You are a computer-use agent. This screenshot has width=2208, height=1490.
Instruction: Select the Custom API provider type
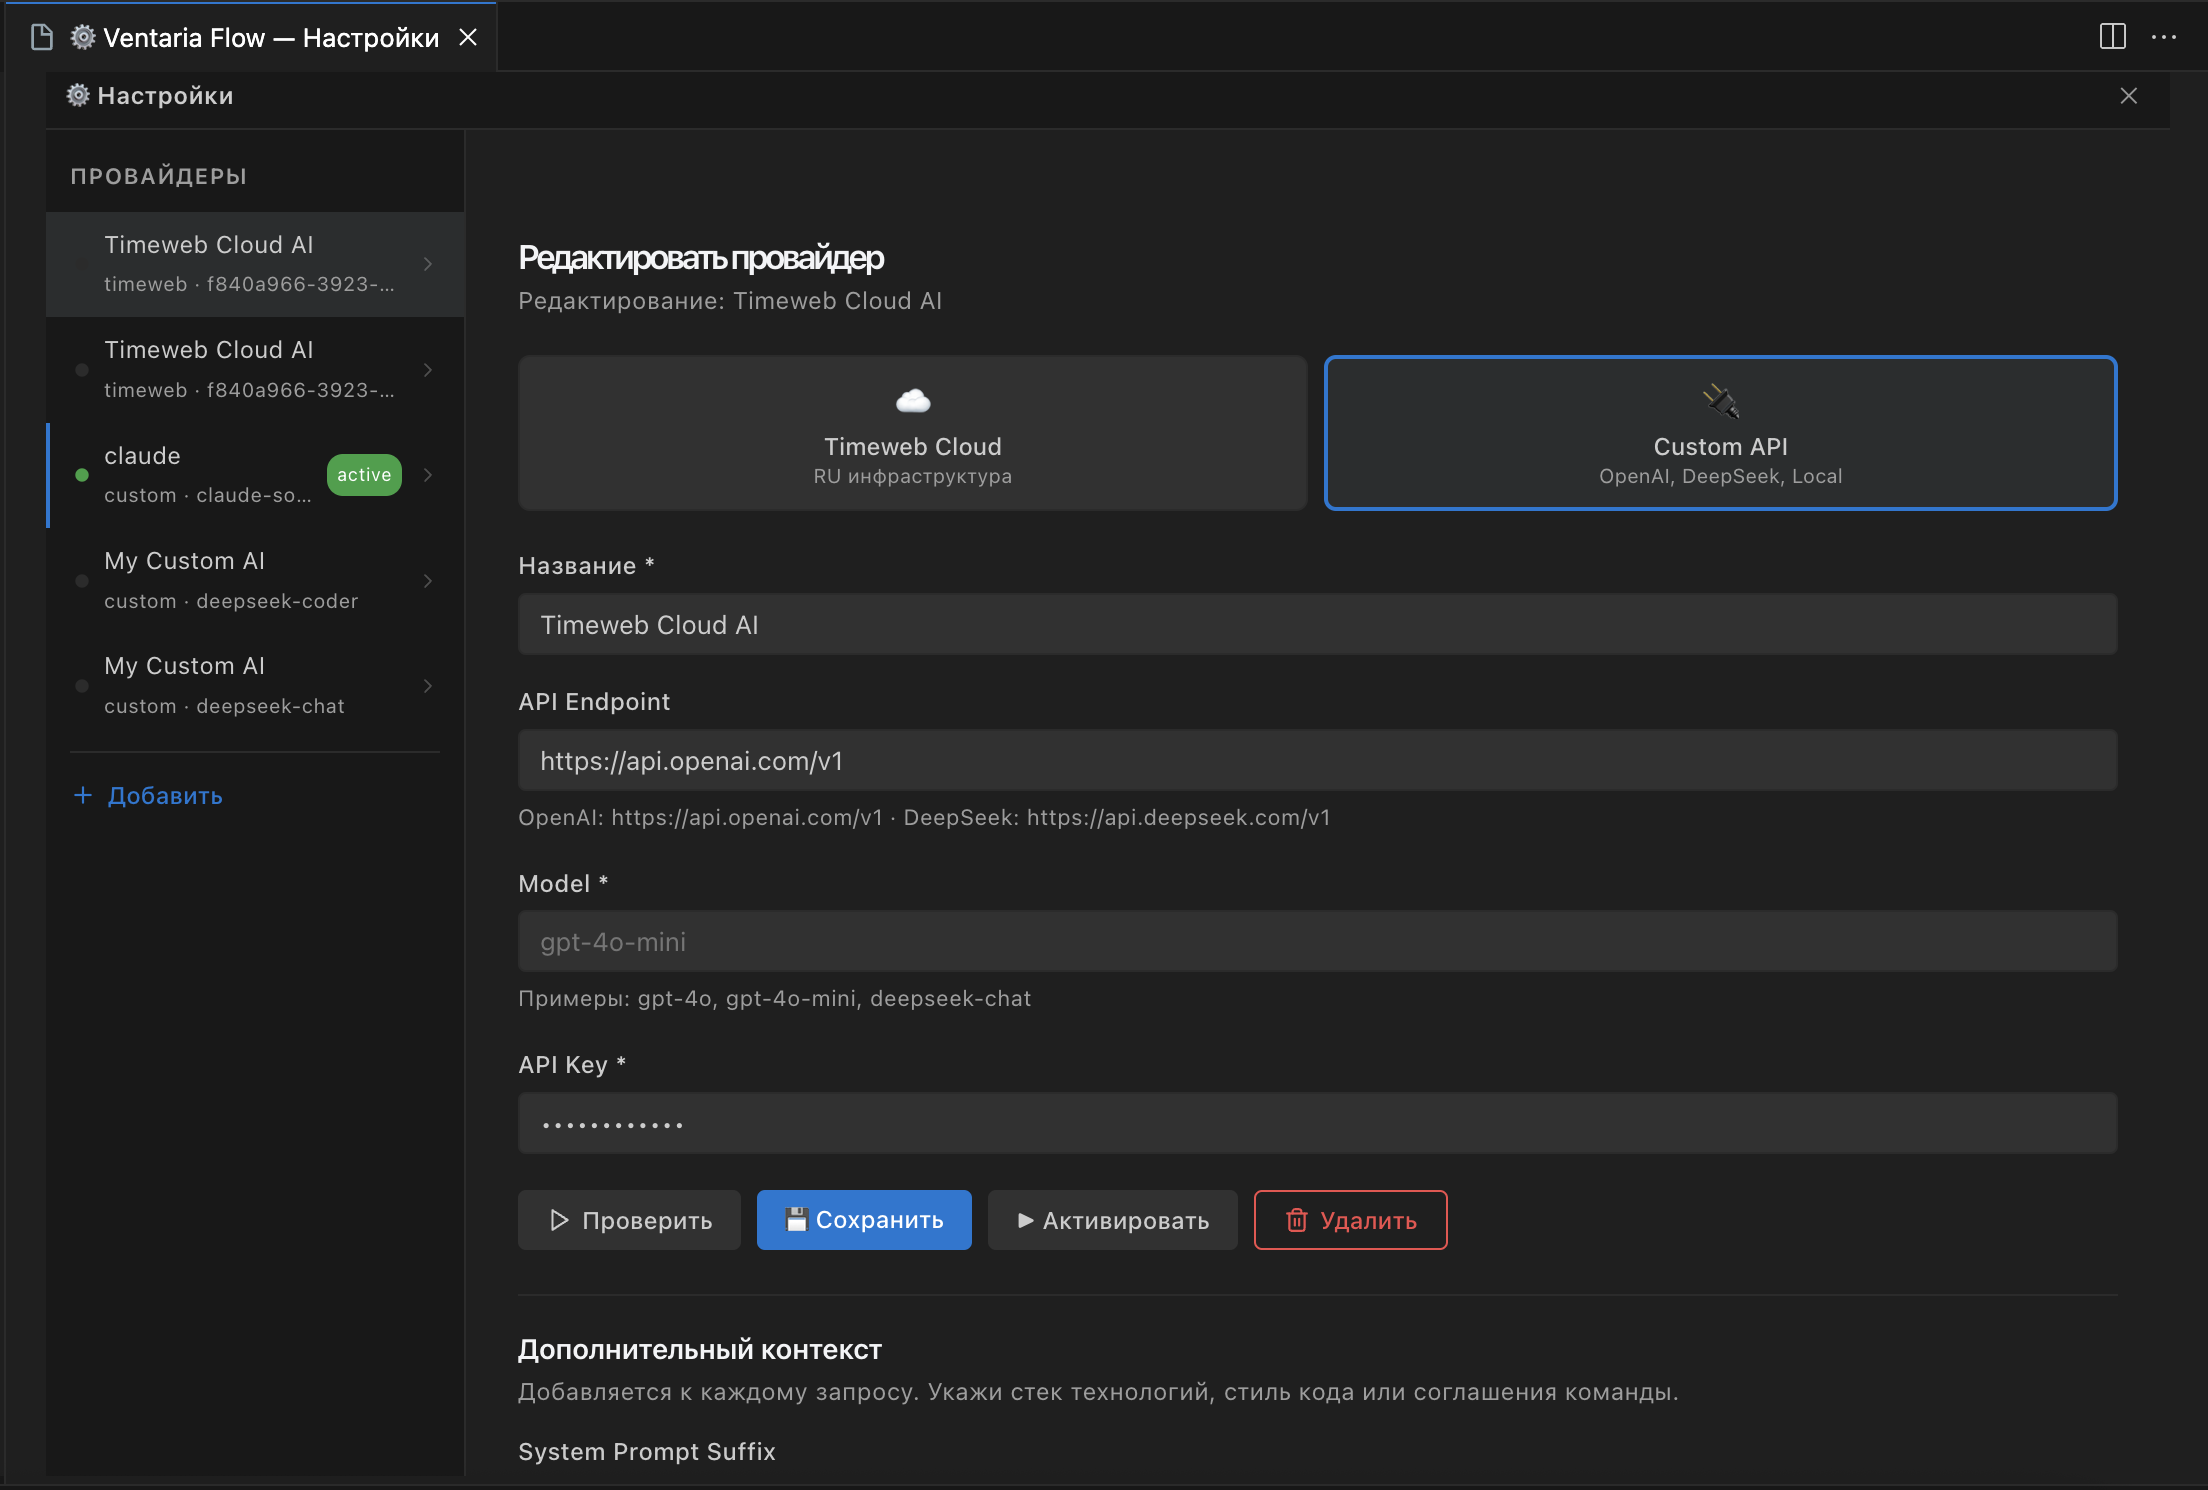(x=1720, y=433)
